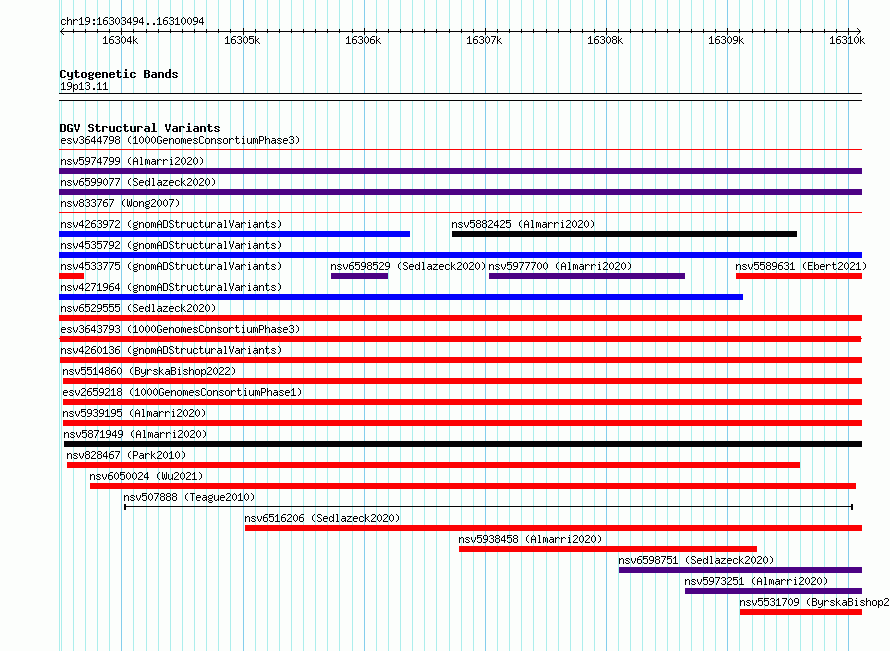Screen dimensions: 890x651
Task: Click the short red nsv4533775 variant bar
Action: (x=72, y=276)
